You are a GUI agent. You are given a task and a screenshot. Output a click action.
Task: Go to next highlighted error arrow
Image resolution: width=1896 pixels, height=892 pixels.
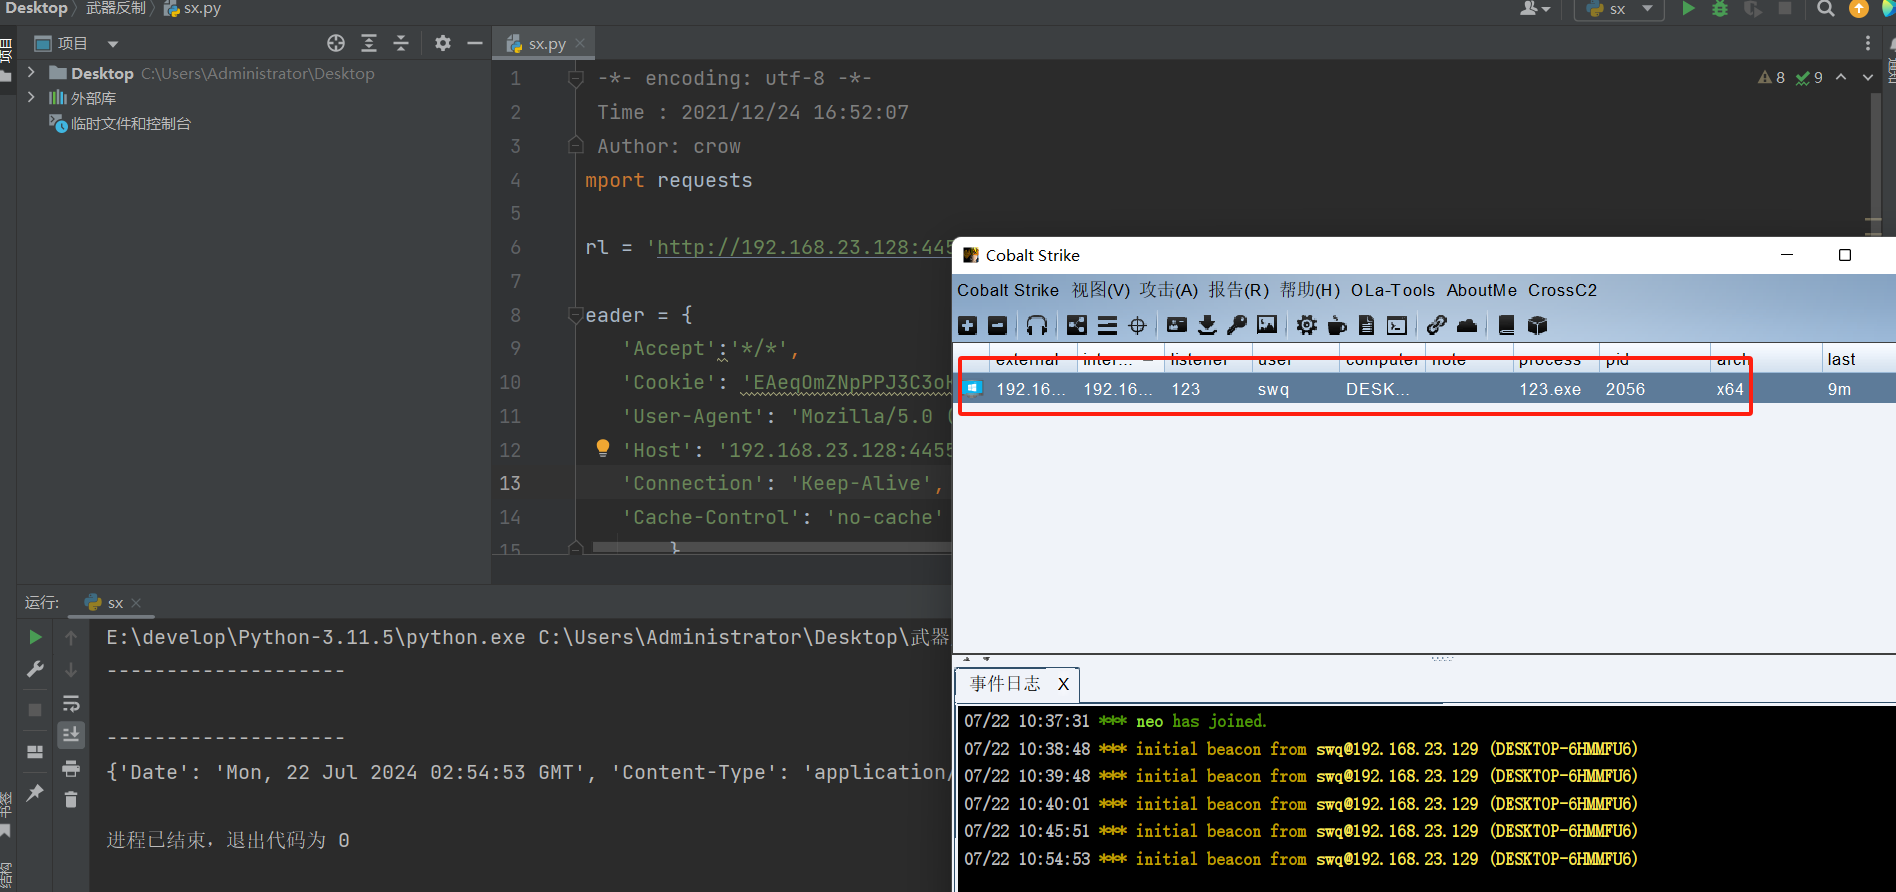1868,77
